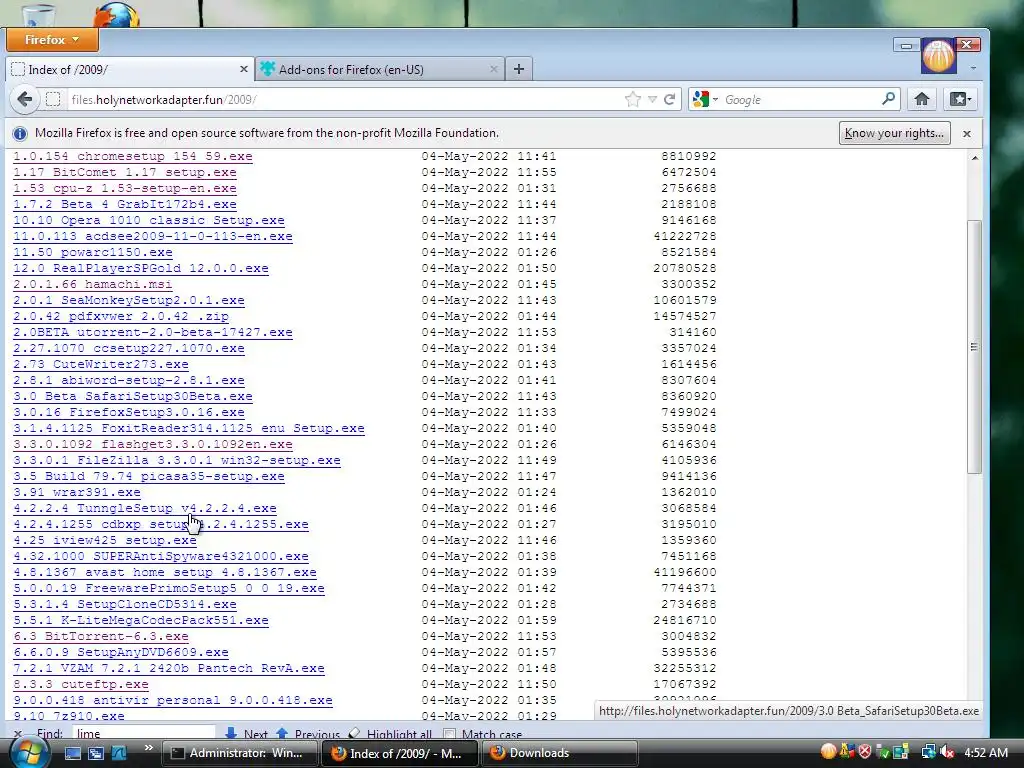
Task: Switch to the Add-ons for Firefox tab
Action: coord(379,69)
